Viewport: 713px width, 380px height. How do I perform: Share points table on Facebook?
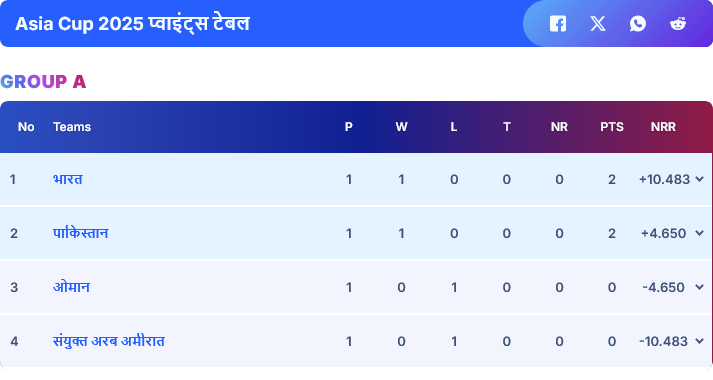click(x=558, y=24)
